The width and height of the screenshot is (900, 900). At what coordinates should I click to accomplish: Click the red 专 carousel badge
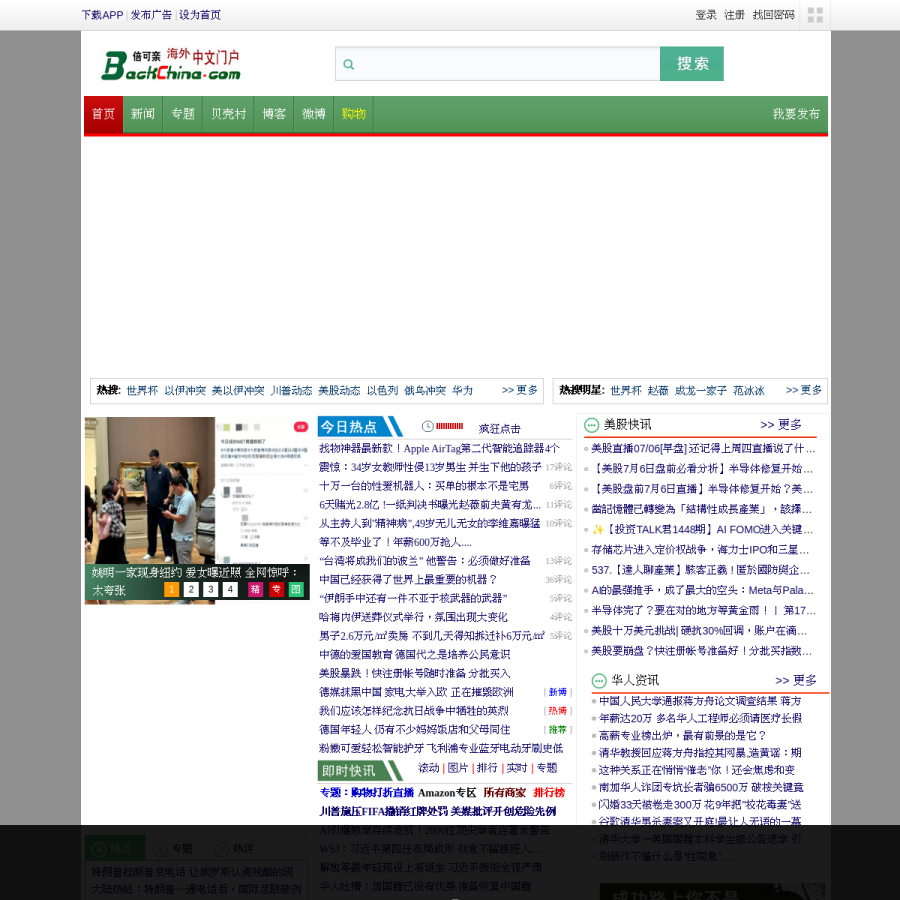[x=276, y=589]
